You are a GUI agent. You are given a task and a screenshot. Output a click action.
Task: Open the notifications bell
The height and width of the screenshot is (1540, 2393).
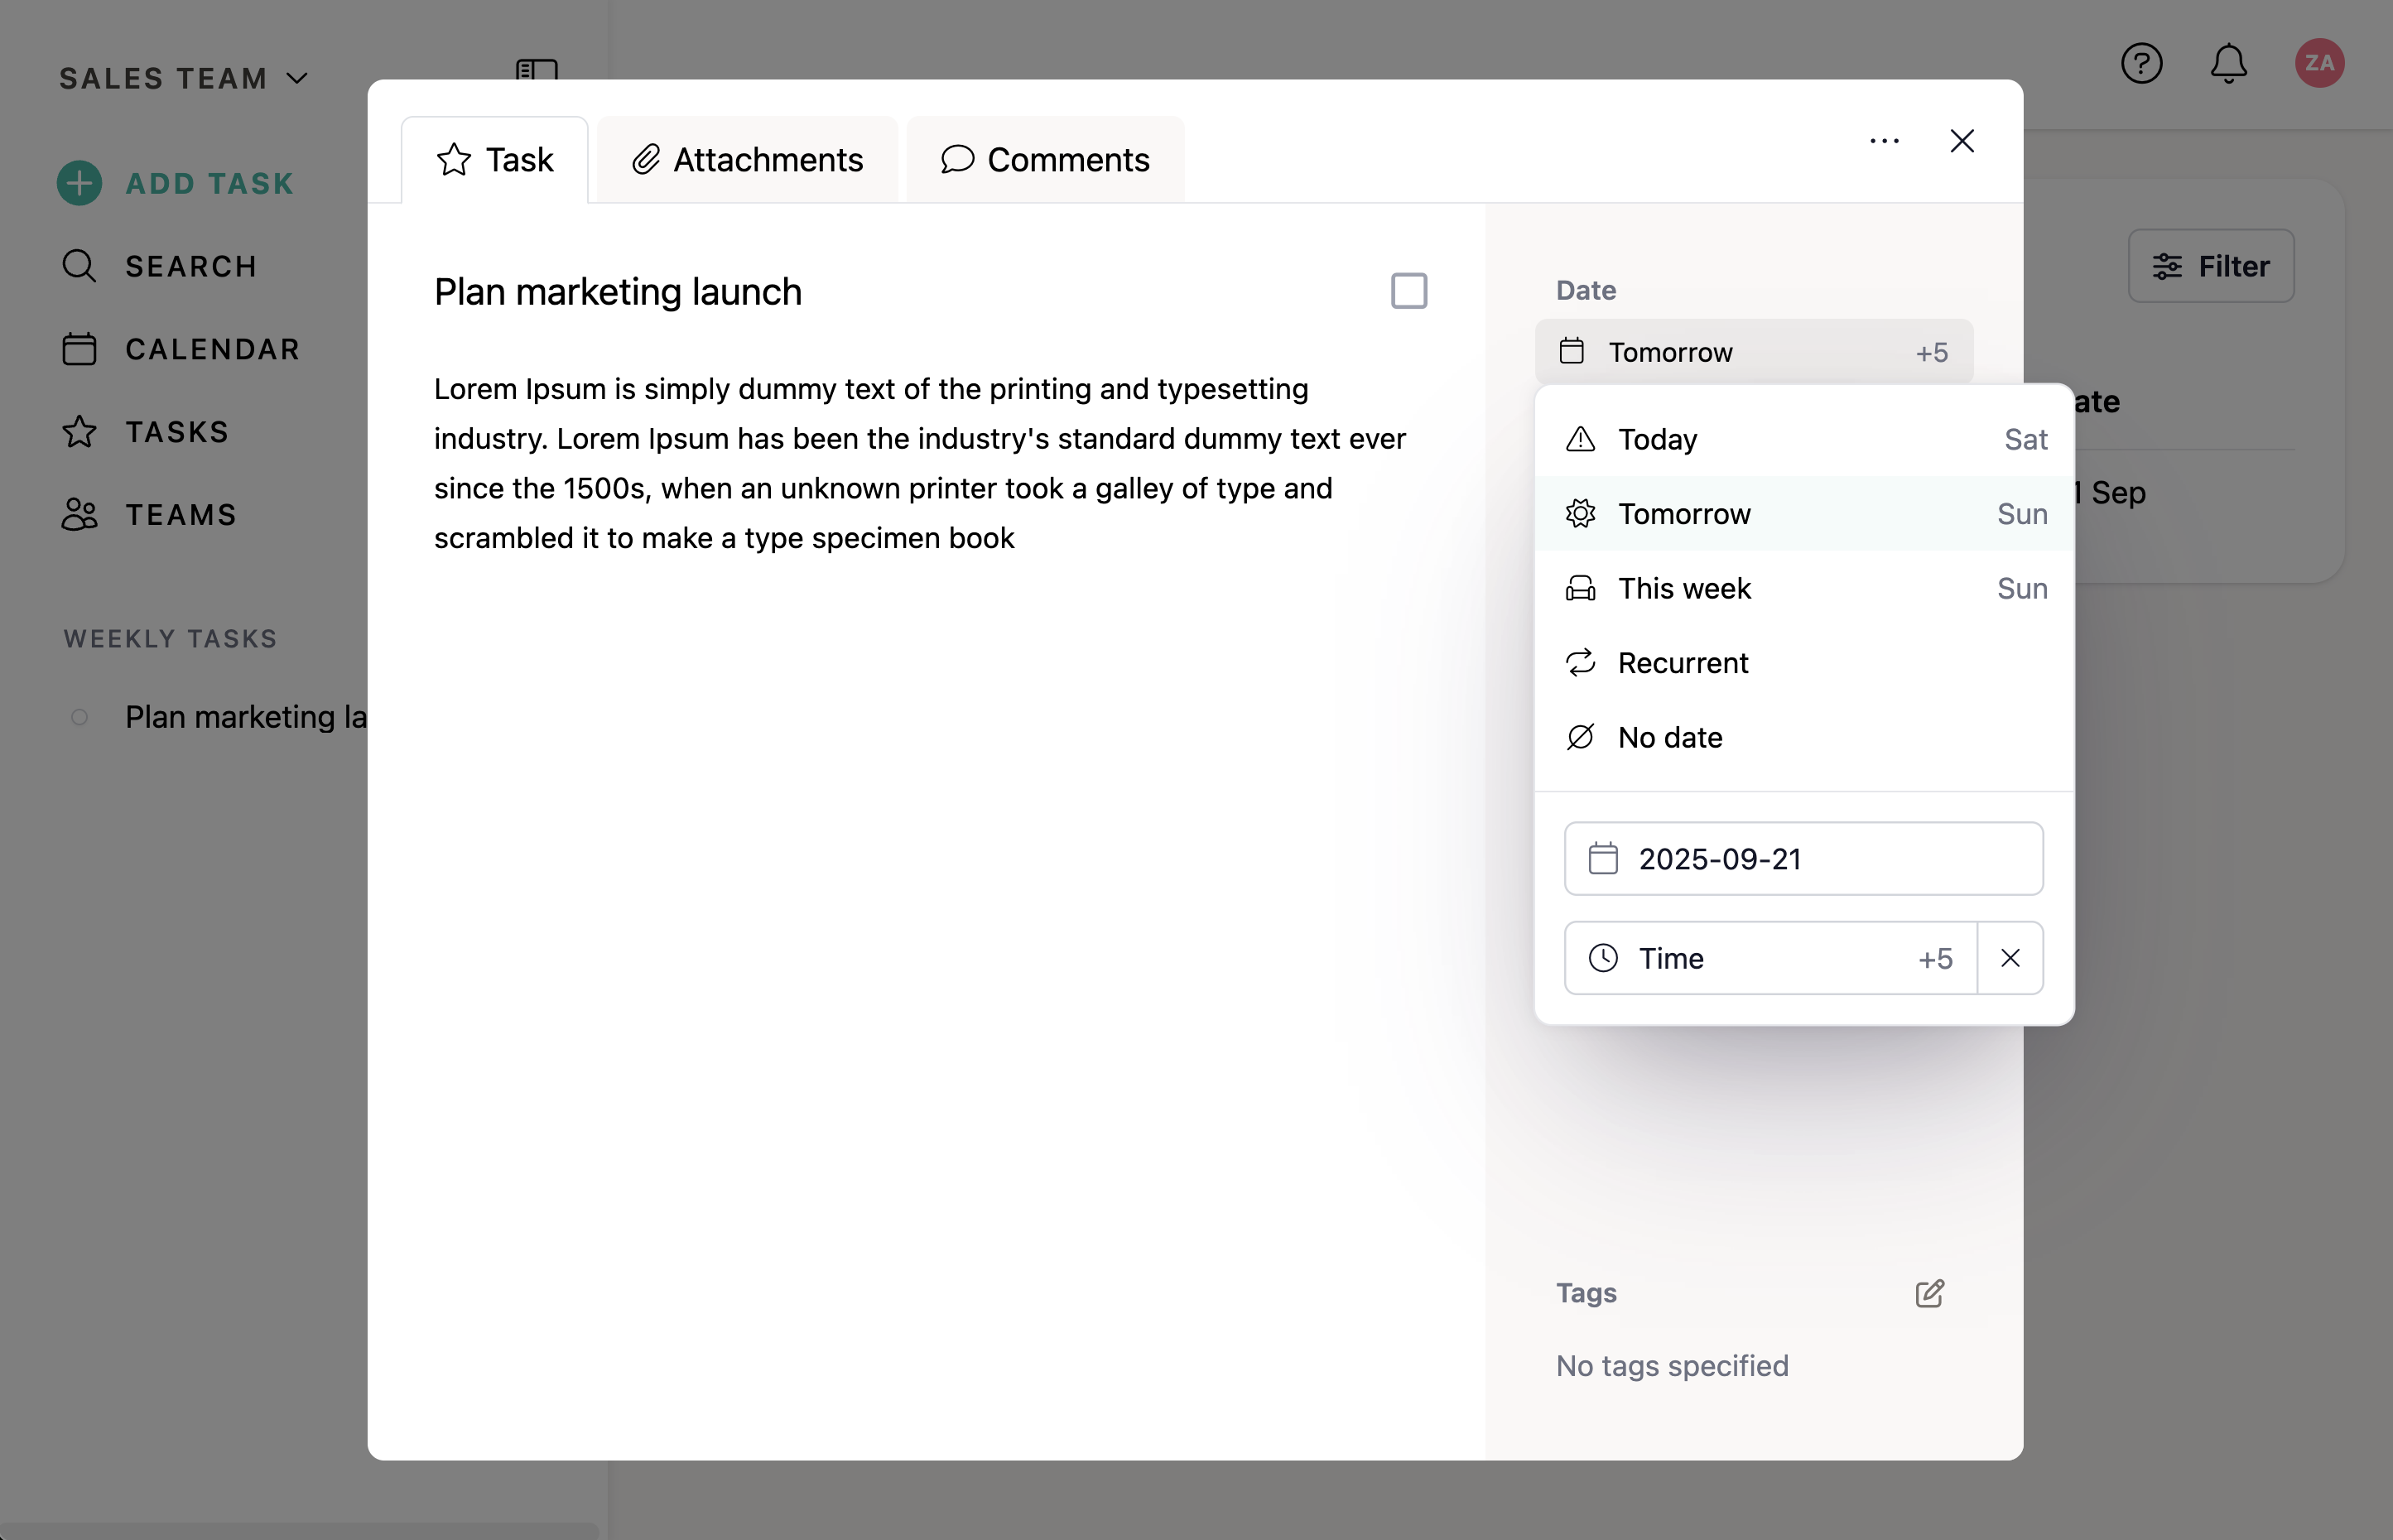[2228, 64]
